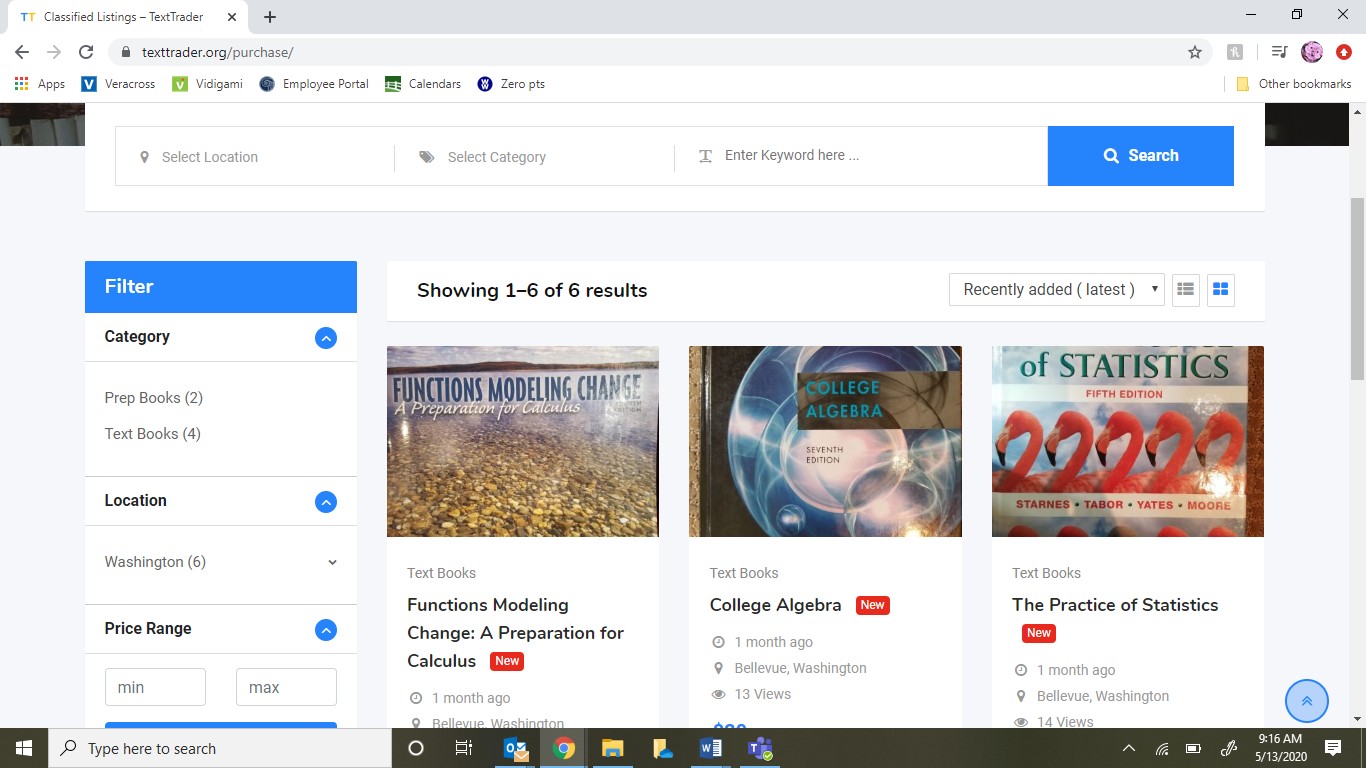Click the address bar URL
Screen dimensions: 1366x768
217,52
